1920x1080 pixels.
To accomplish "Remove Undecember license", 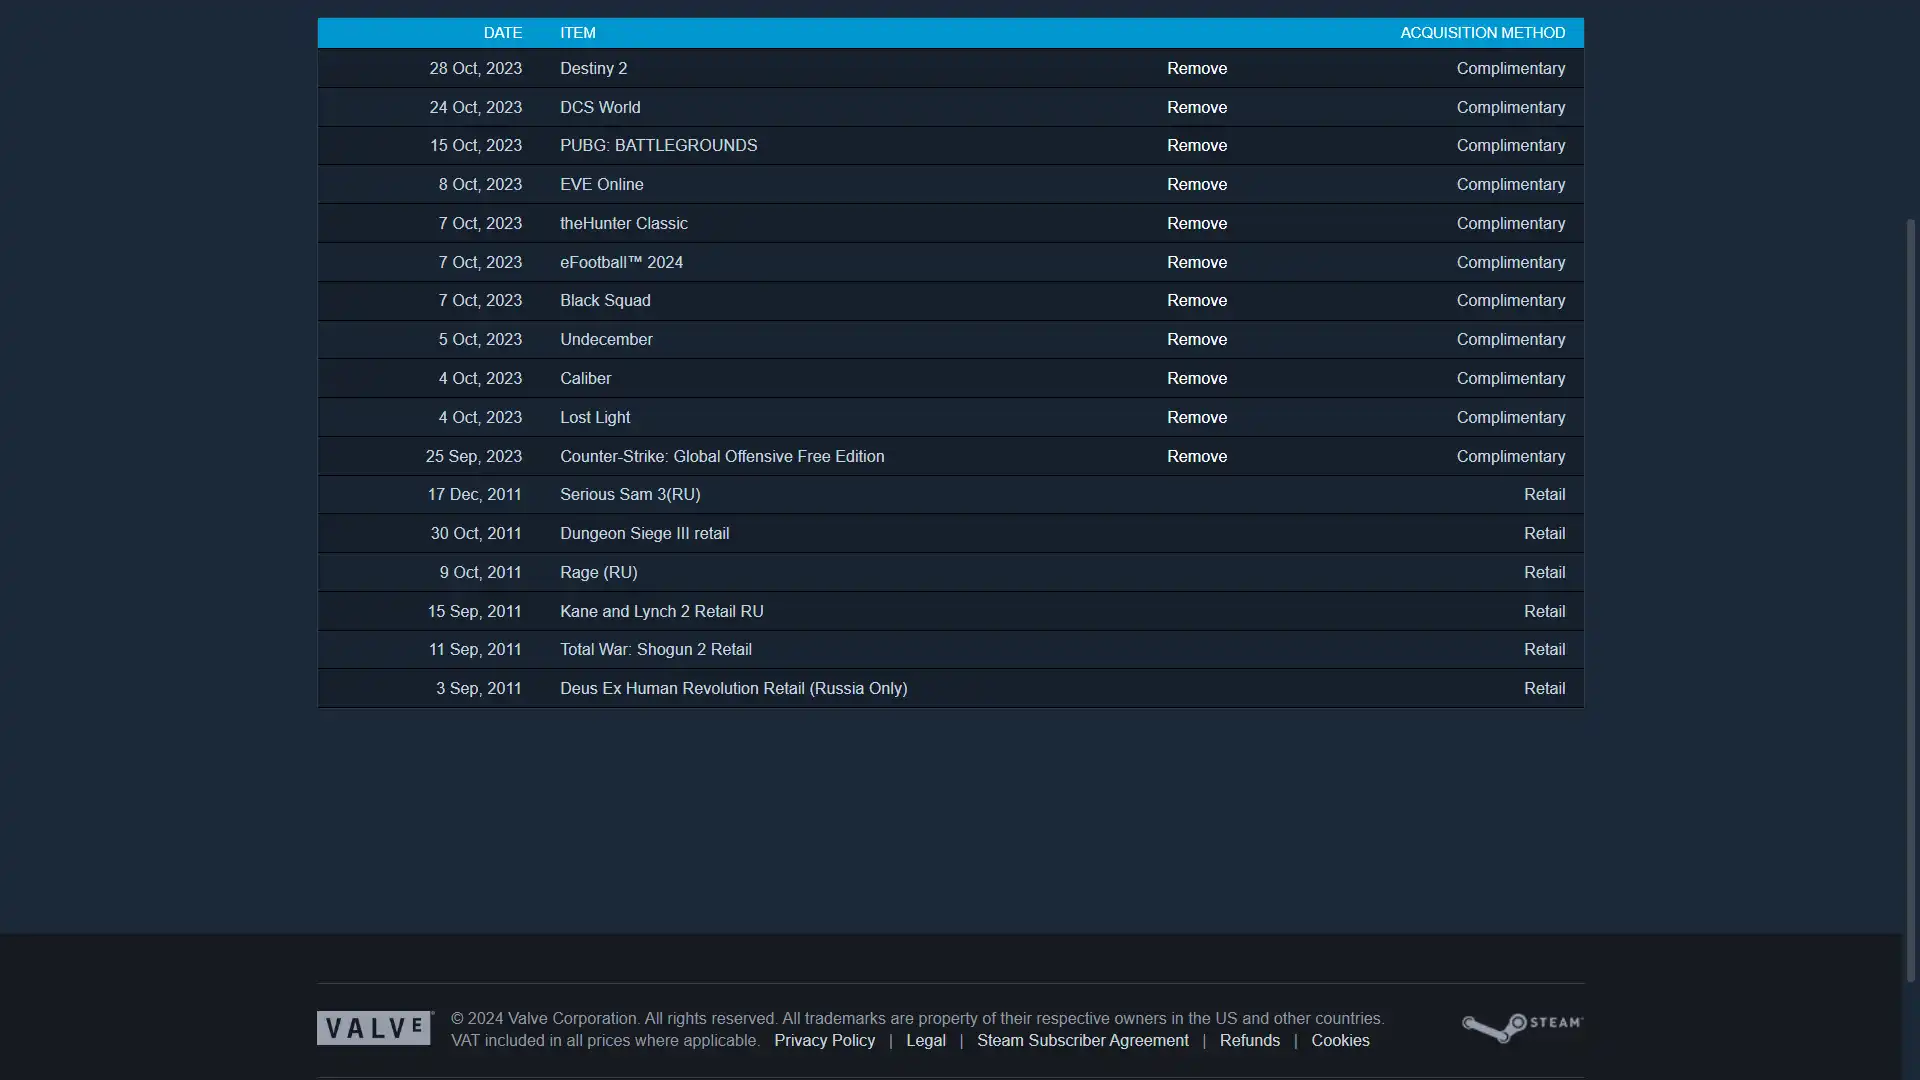I will (1197, 339).
